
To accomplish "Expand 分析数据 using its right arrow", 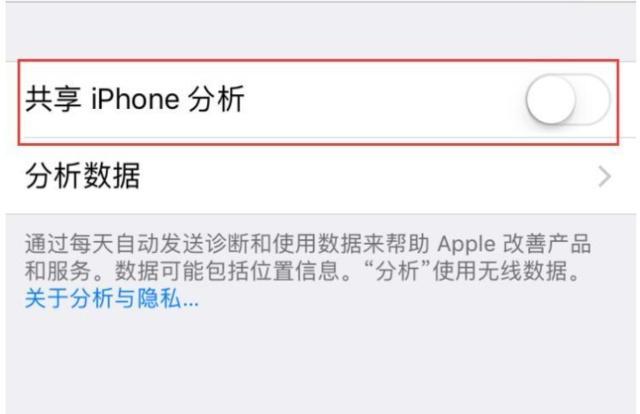I will click(x=604, y=177).
